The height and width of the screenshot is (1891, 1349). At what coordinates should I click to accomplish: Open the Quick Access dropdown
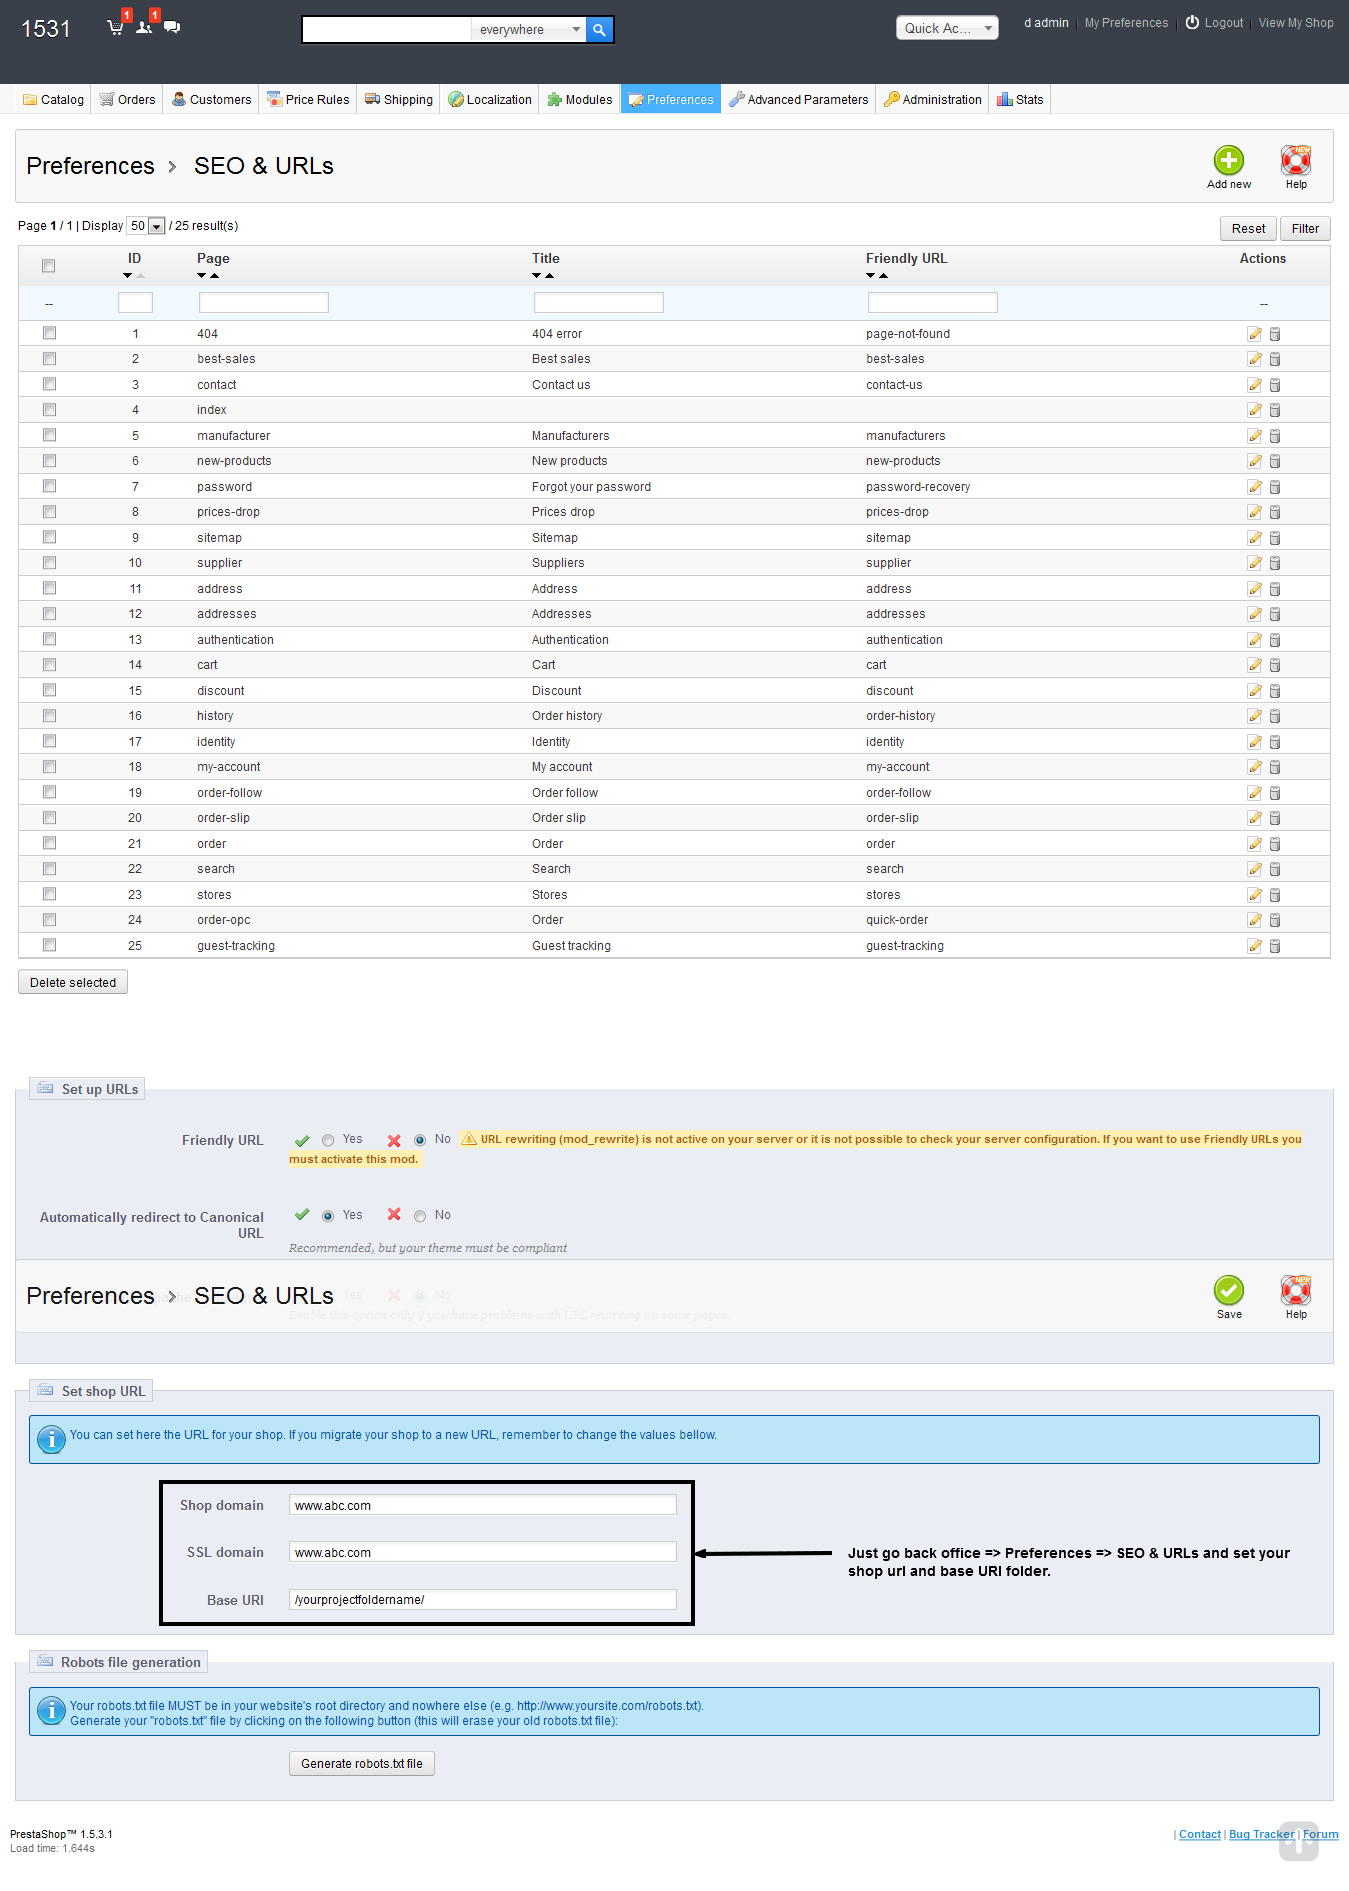[x=947, y=28]
